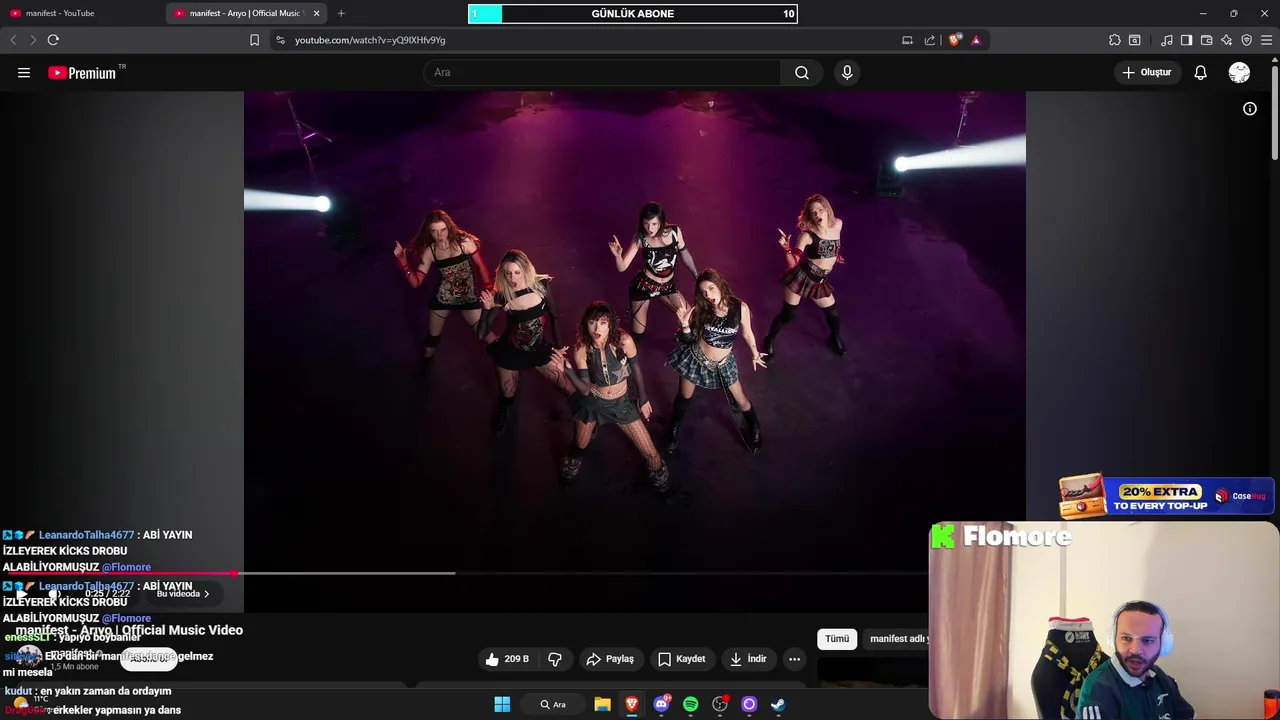
Task: Toggle the browser sidebar panel icon
Action: pyautogui.click(x=1186, y=40)
